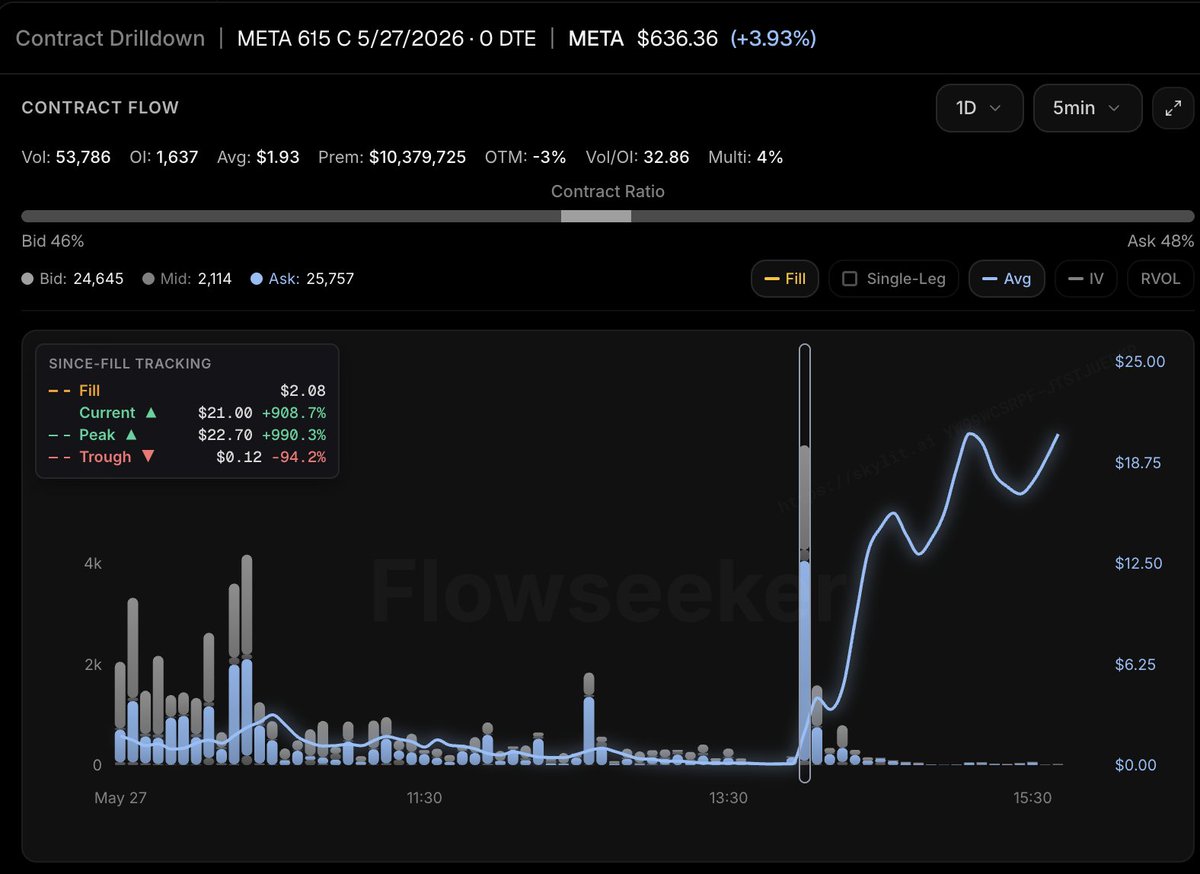Click the Ask 48% label
The image size is (1200, 874).
1160,241
